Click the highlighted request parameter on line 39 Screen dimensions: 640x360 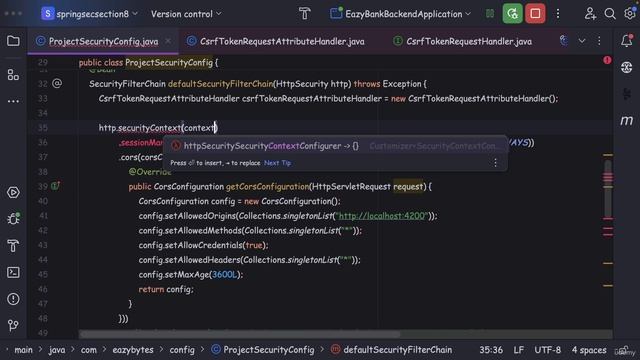coord(408,187)
